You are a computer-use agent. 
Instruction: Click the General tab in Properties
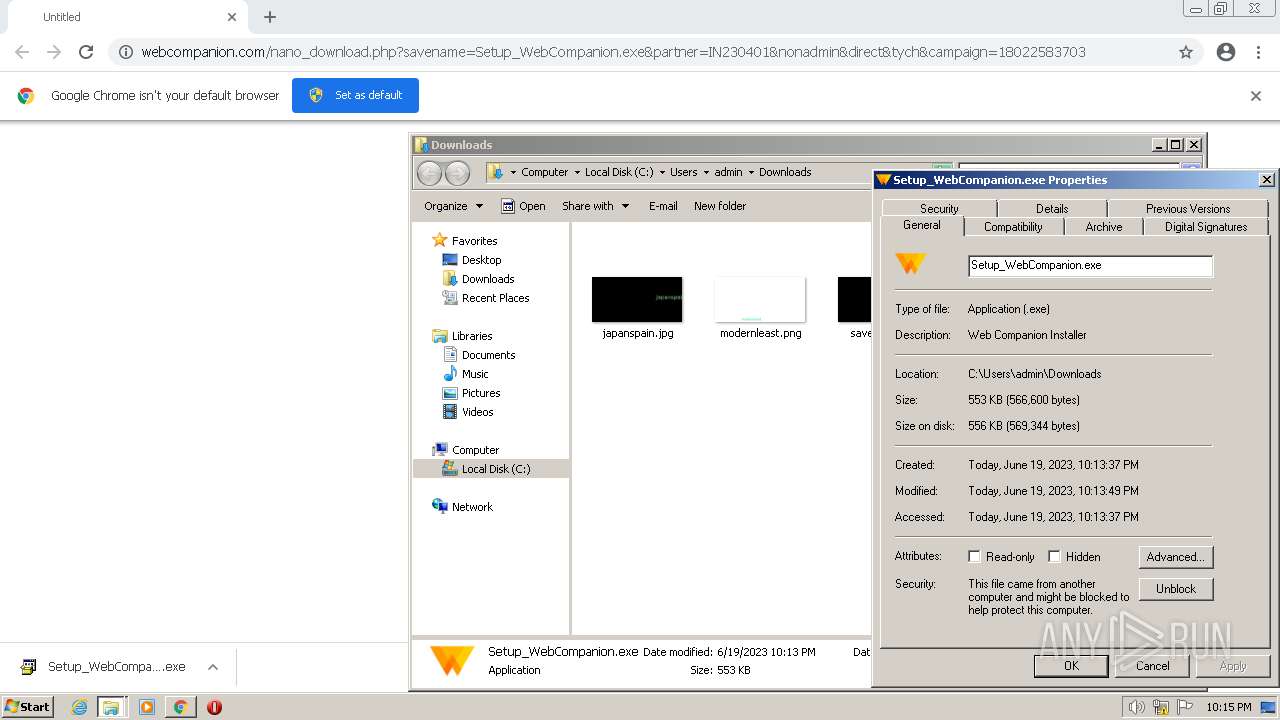click(x=922, y=225)
